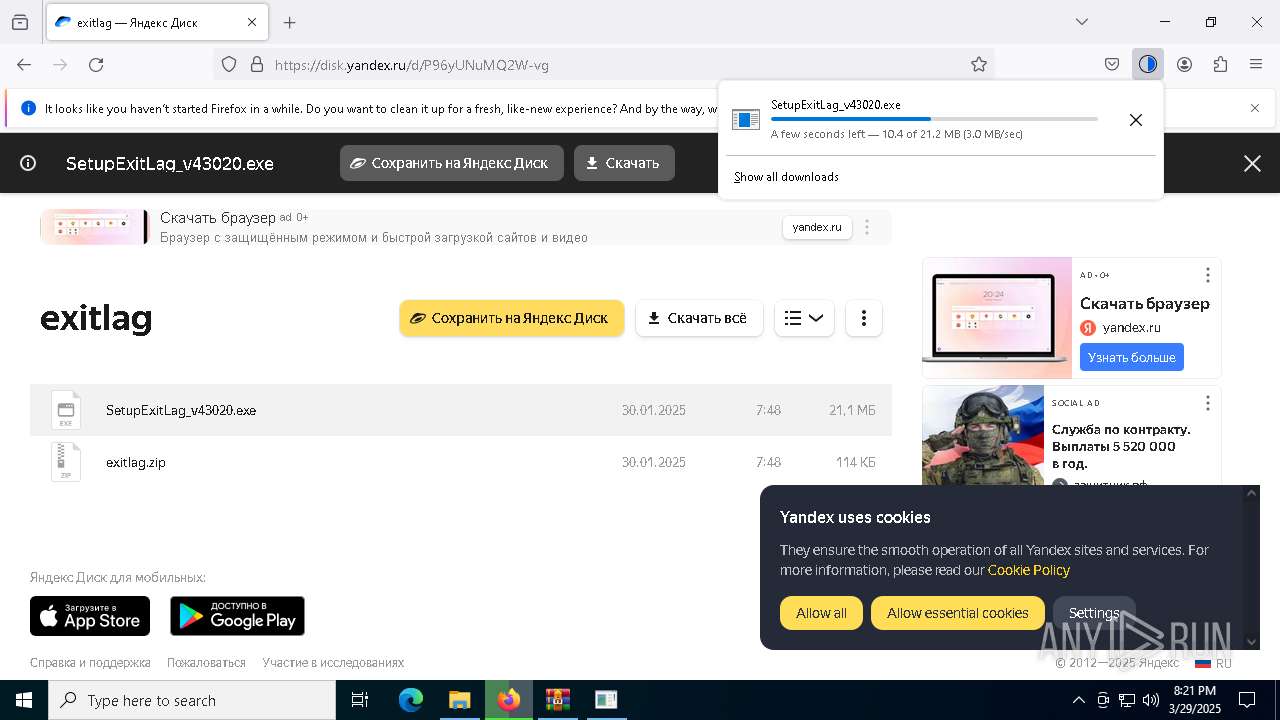This screenshot has width=1280, height=720.
Task: Open WinRAR from taskbar
Action: pos(557,700)
